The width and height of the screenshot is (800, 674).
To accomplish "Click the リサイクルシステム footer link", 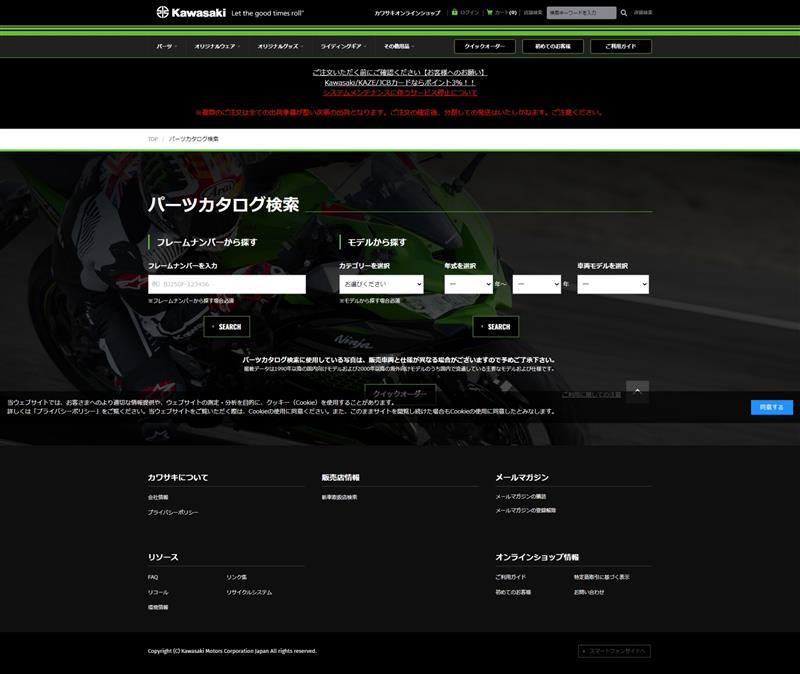I will [x=249, y=592].
